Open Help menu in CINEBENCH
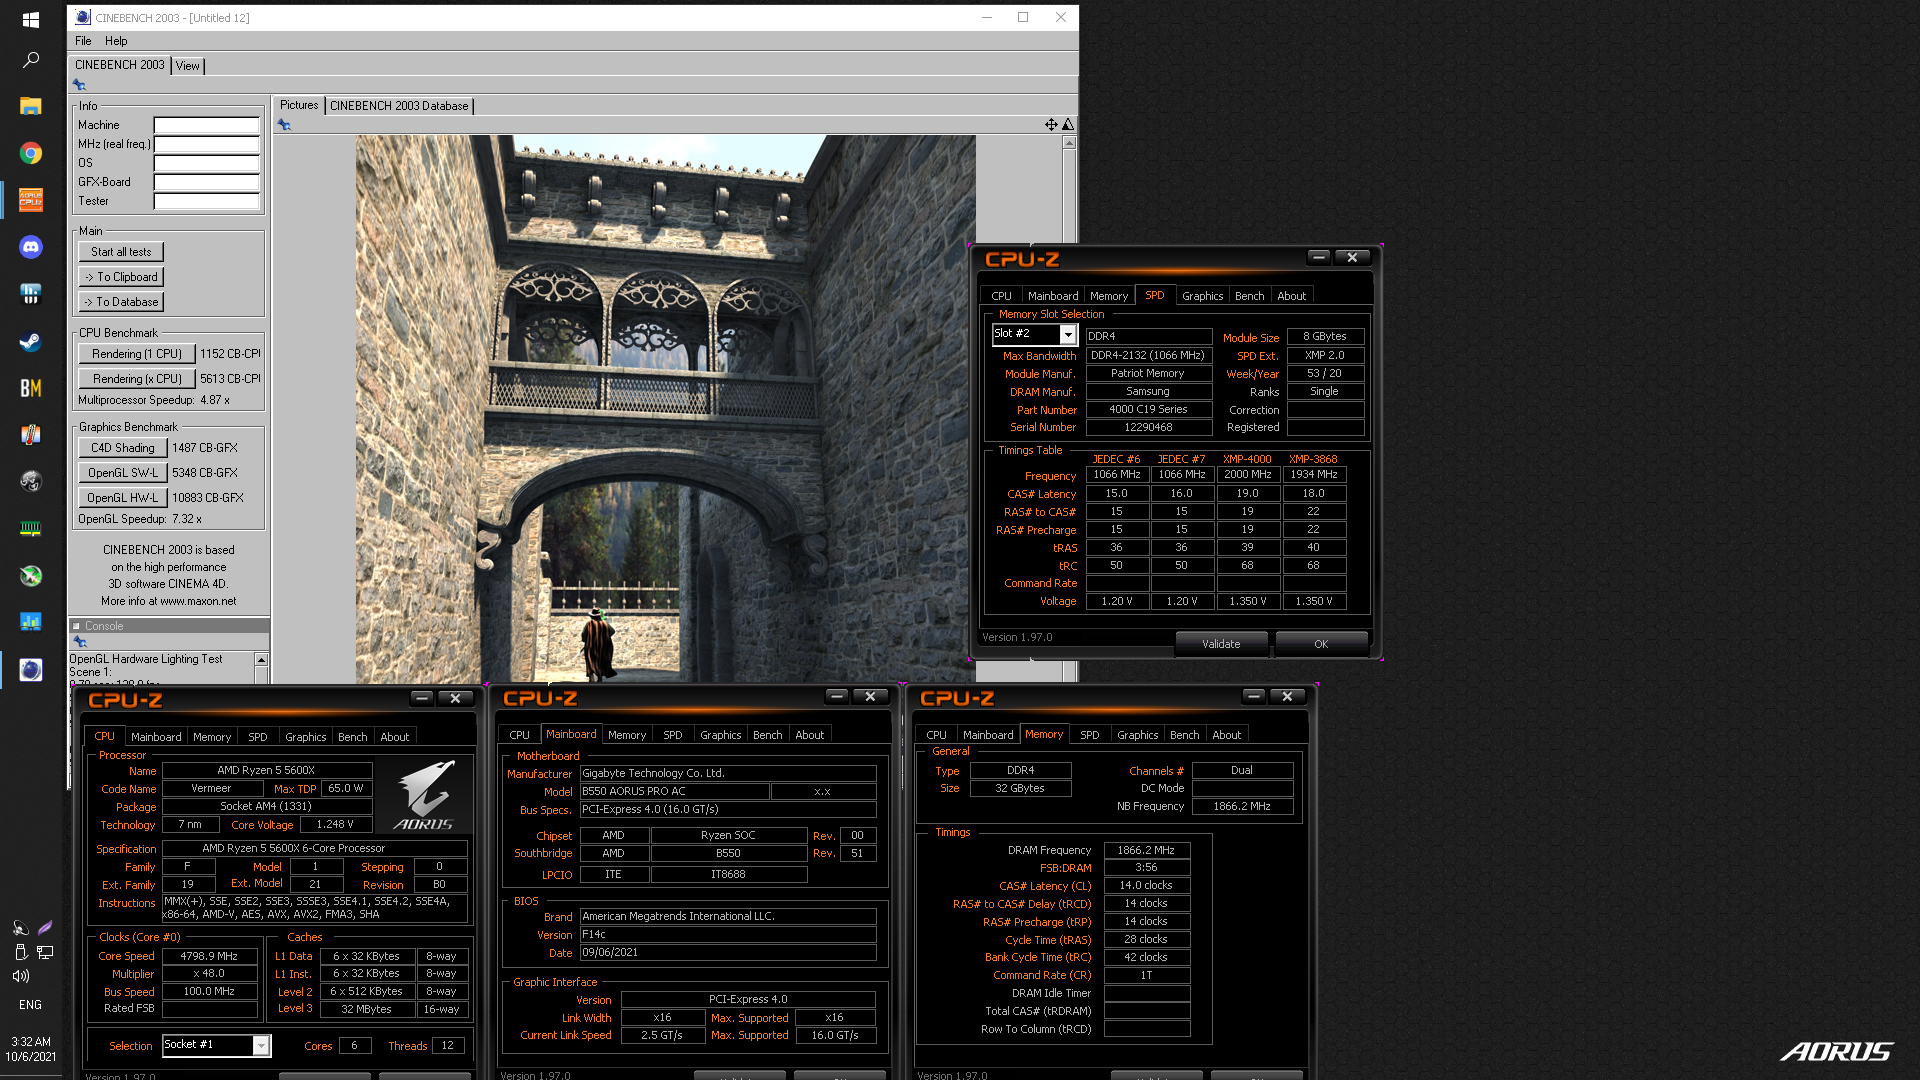 (116, 41)
